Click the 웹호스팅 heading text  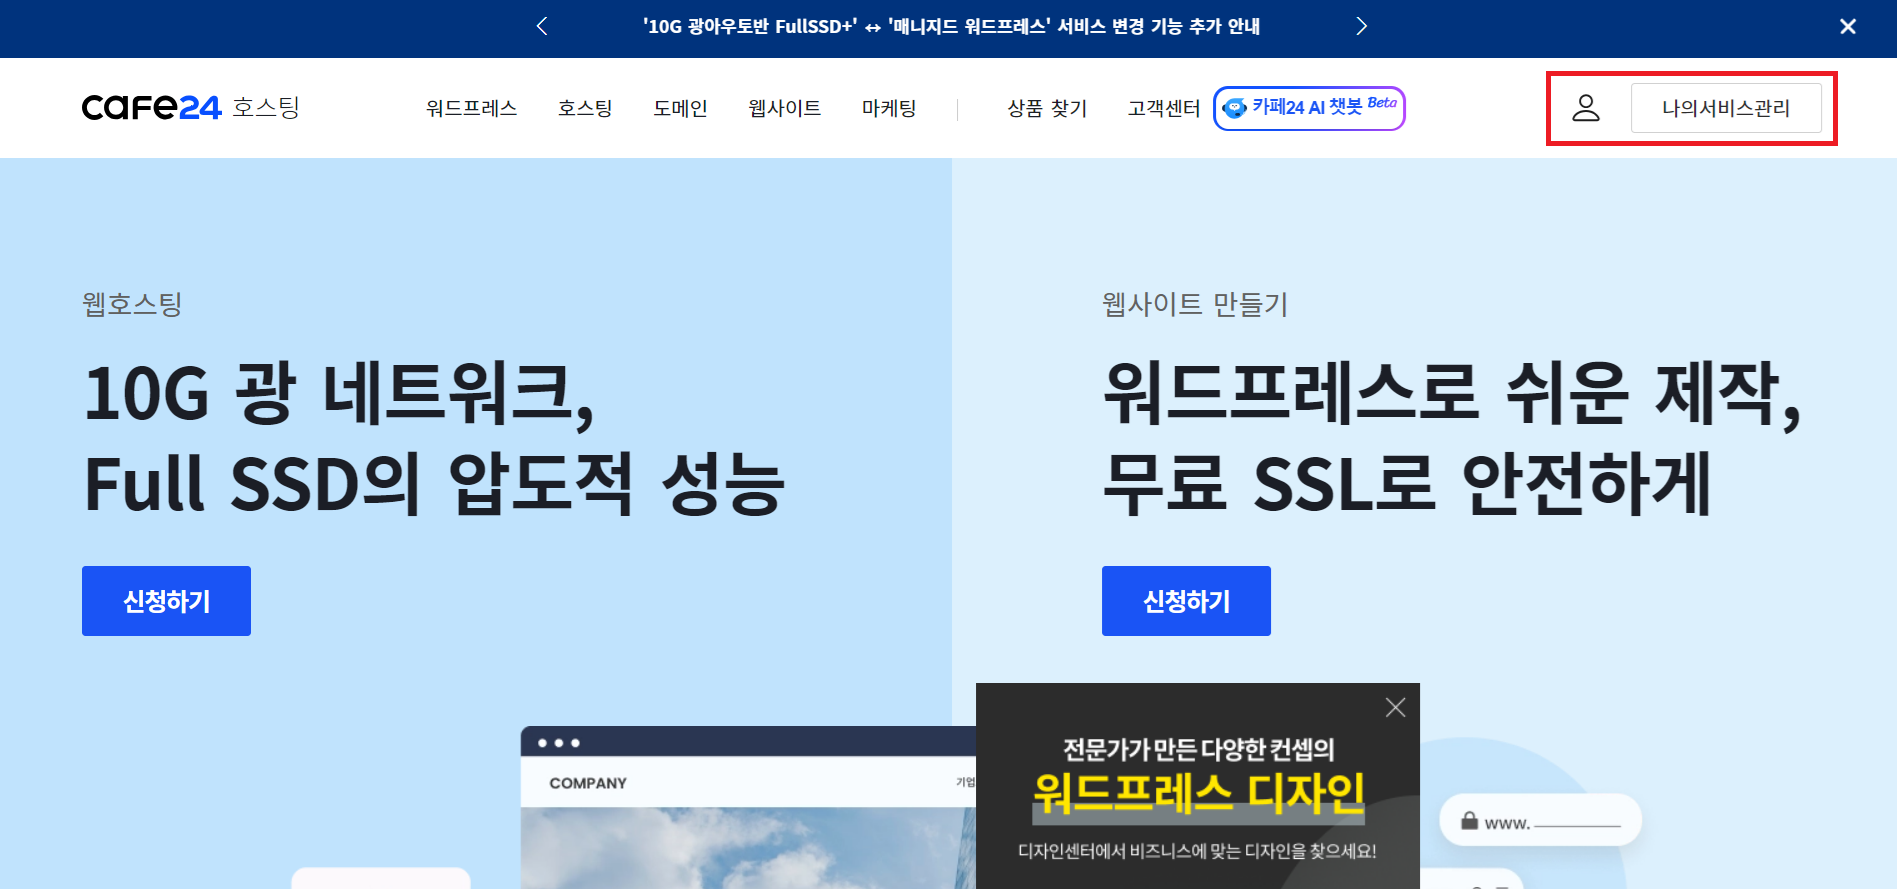point(132,304)
